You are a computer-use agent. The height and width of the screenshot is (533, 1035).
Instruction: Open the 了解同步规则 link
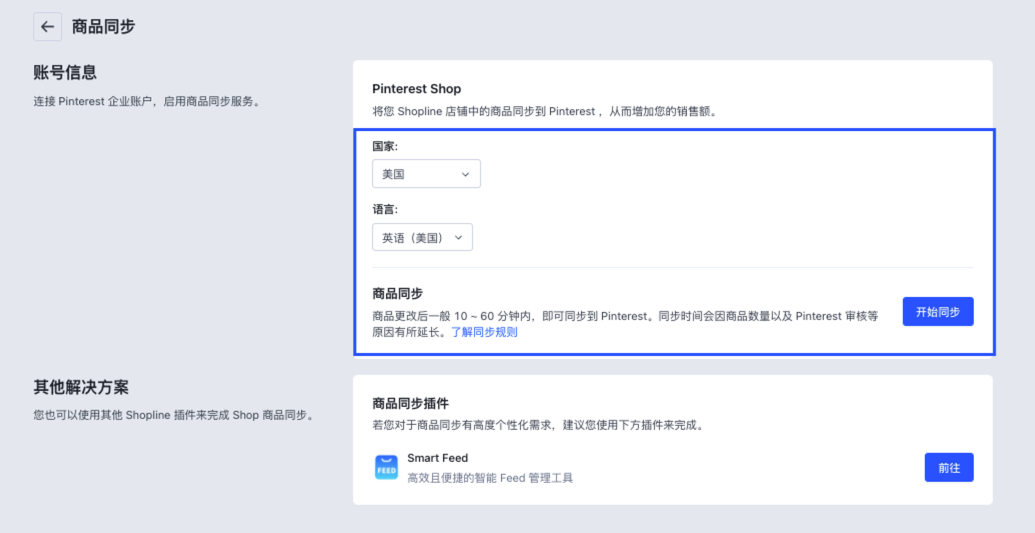[484, 332]
